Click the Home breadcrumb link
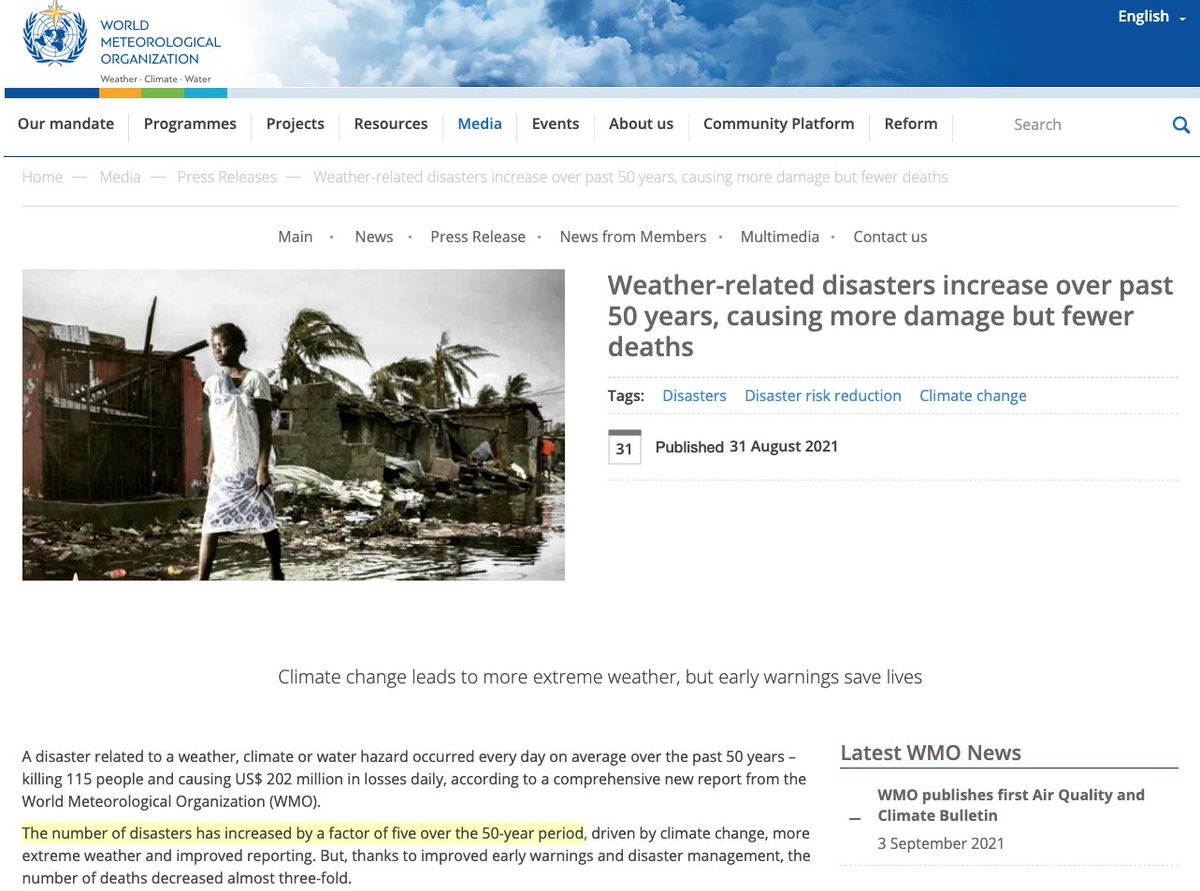Image resolution: width=1200 pixels, height=891 pixels. pyautogui.click(x=42, y=177)
